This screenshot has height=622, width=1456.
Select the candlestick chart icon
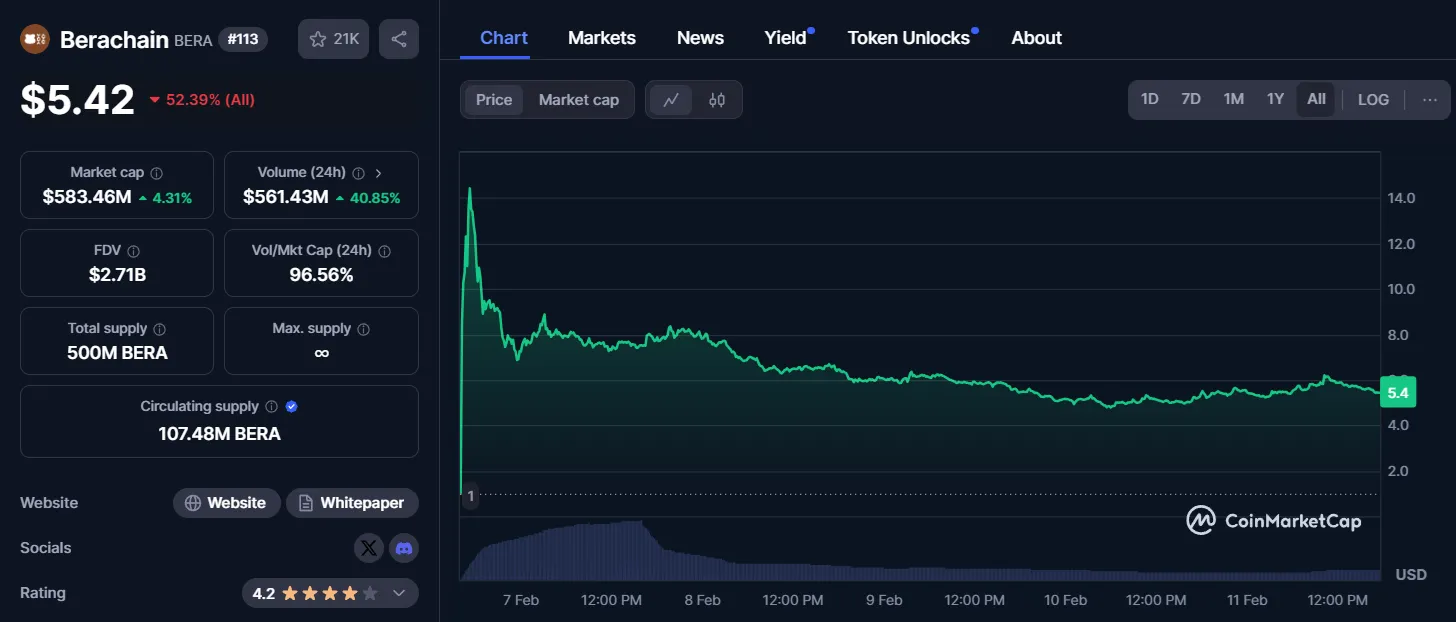pos(717,100)
